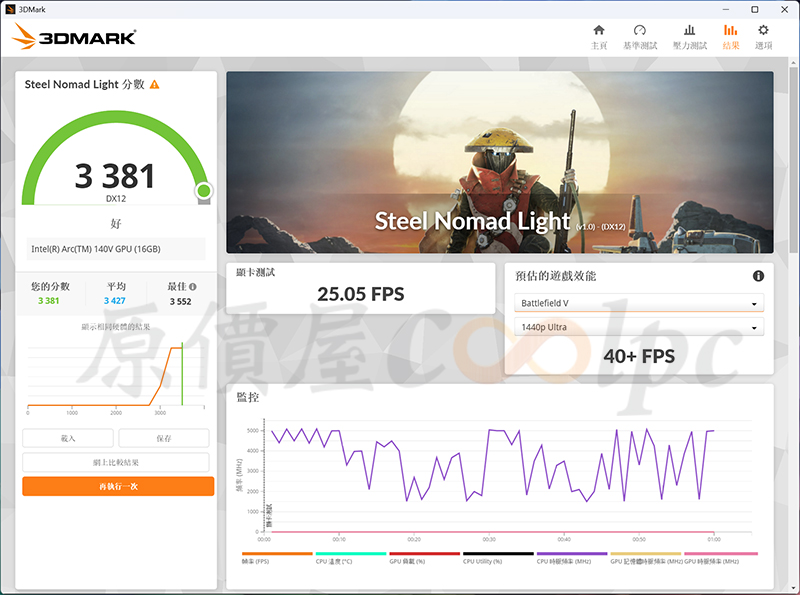Click the green 3 381 value under 您的分數
800x595 pixels.
(x=48, y=301)
